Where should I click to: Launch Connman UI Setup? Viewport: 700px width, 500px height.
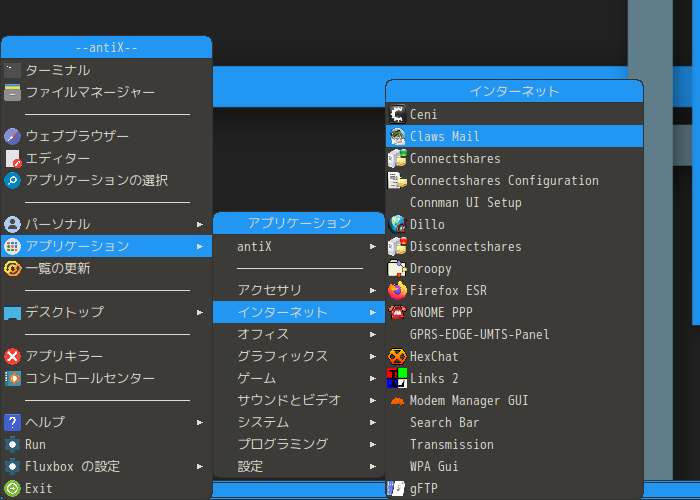[x=514, y=202]
